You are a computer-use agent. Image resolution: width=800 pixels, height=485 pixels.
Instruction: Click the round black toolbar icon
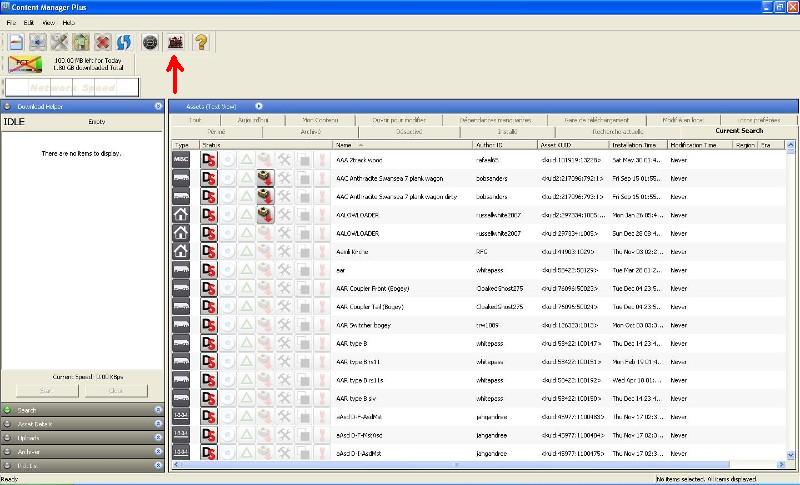pos(149,42)
